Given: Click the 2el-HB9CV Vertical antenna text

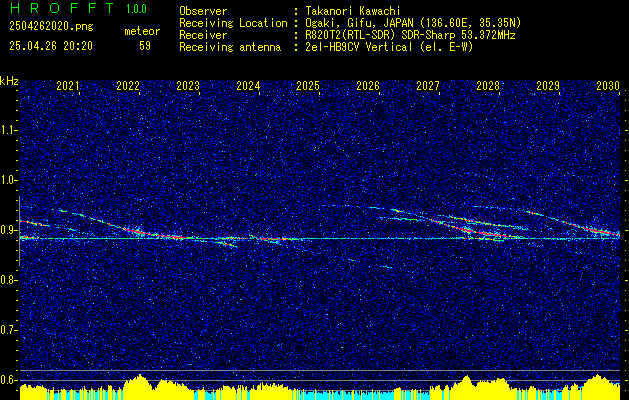Looking at the screenshot, I should tap(390, 47).
